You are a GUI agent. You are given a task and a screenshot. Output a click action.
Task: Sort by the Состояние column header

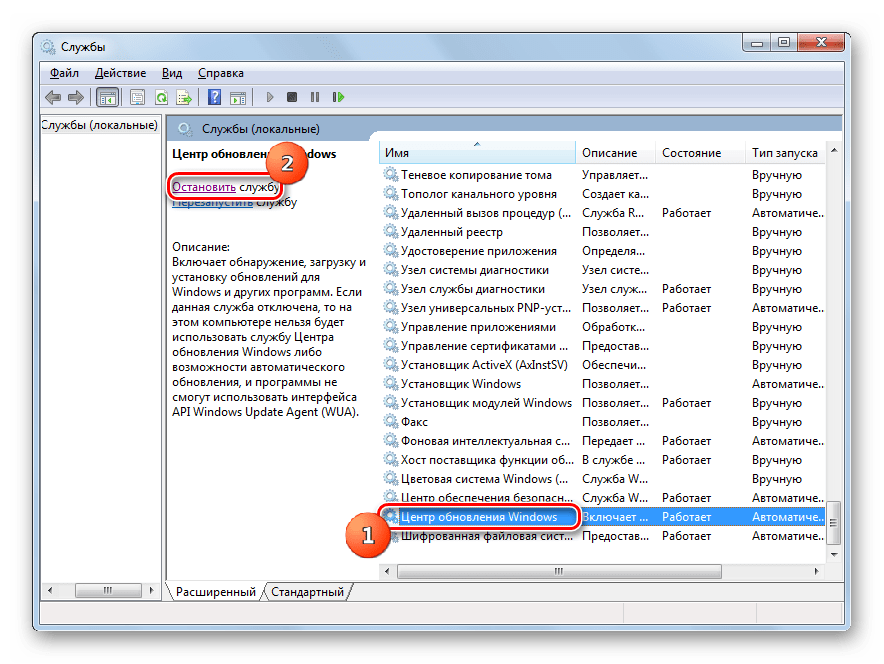pos(690,153)
